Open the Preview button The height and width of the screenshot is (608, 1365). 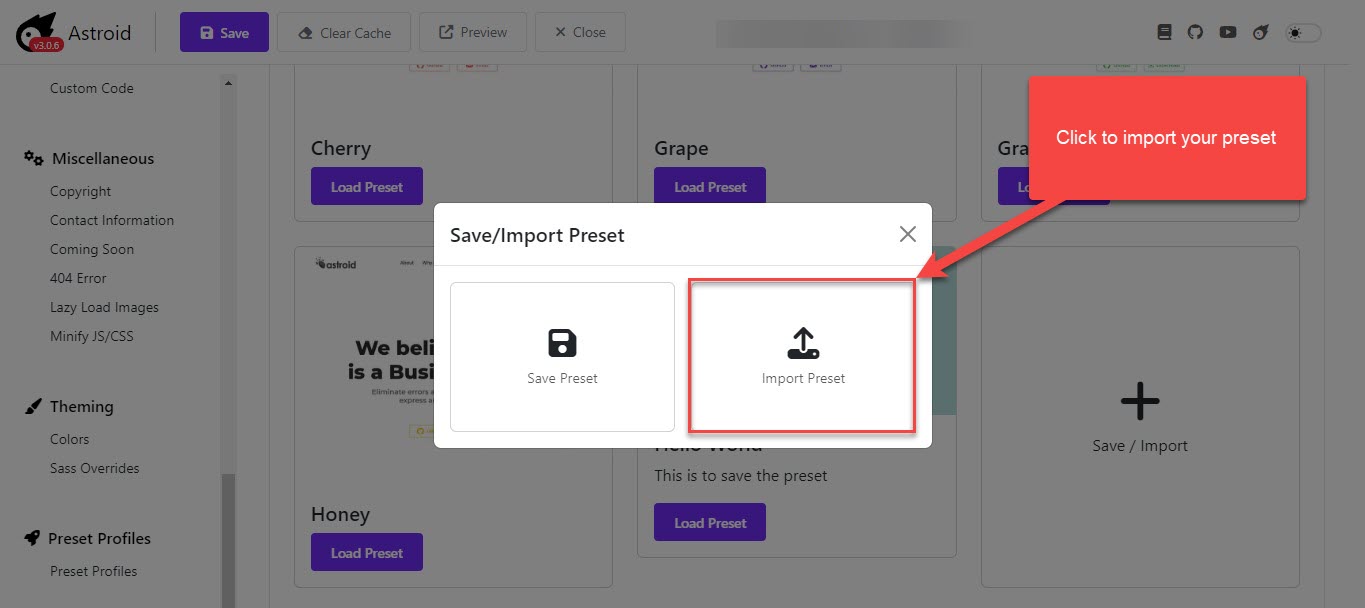pos(473,32)
